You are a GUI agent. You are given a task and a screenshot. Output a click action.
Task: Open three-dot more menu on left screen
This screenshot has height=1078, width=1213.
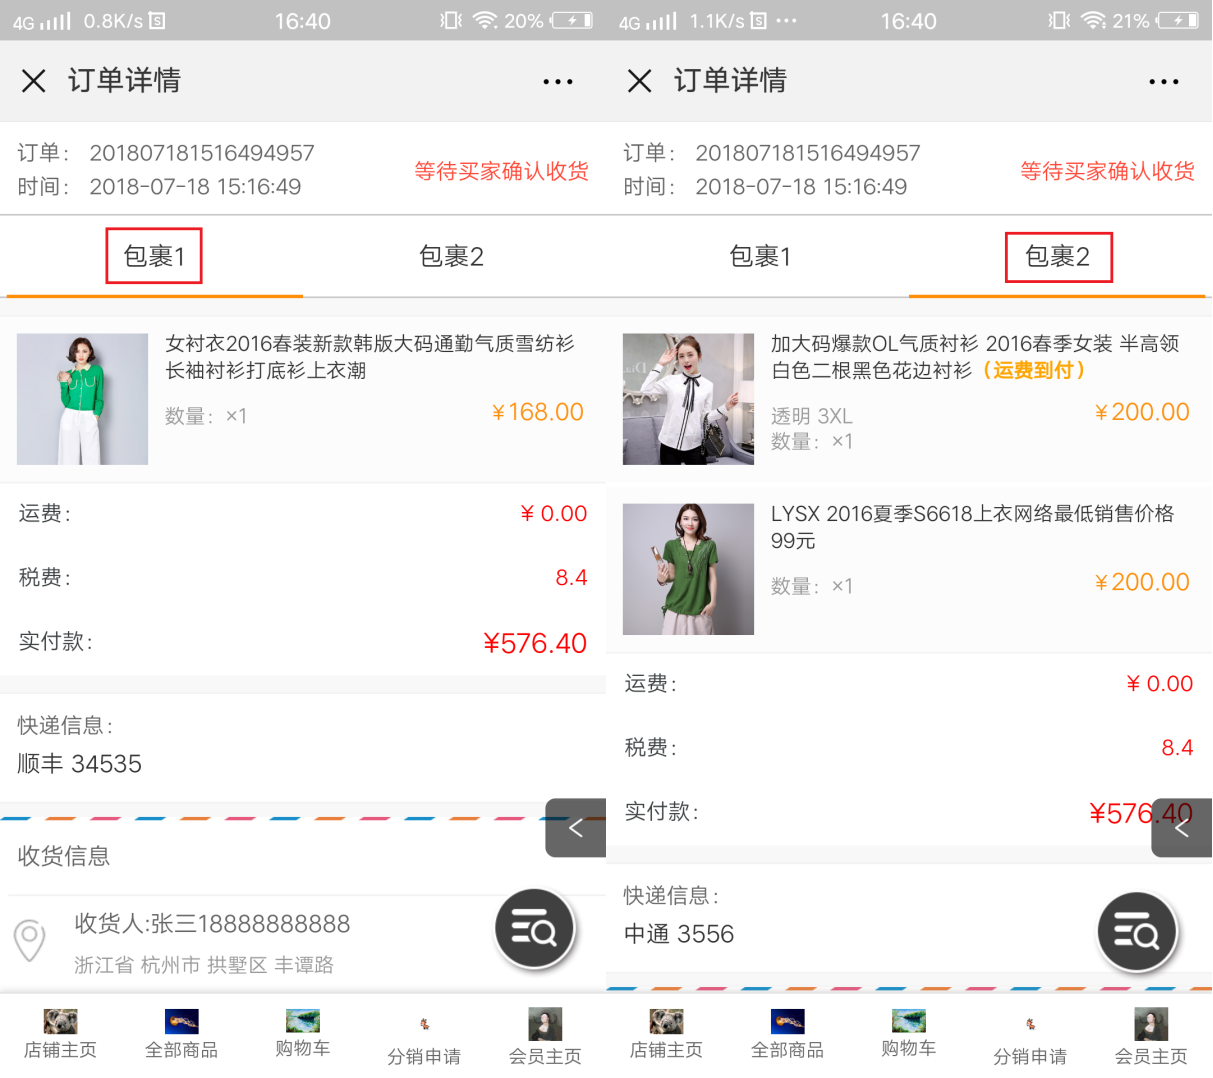pos(557,82)
